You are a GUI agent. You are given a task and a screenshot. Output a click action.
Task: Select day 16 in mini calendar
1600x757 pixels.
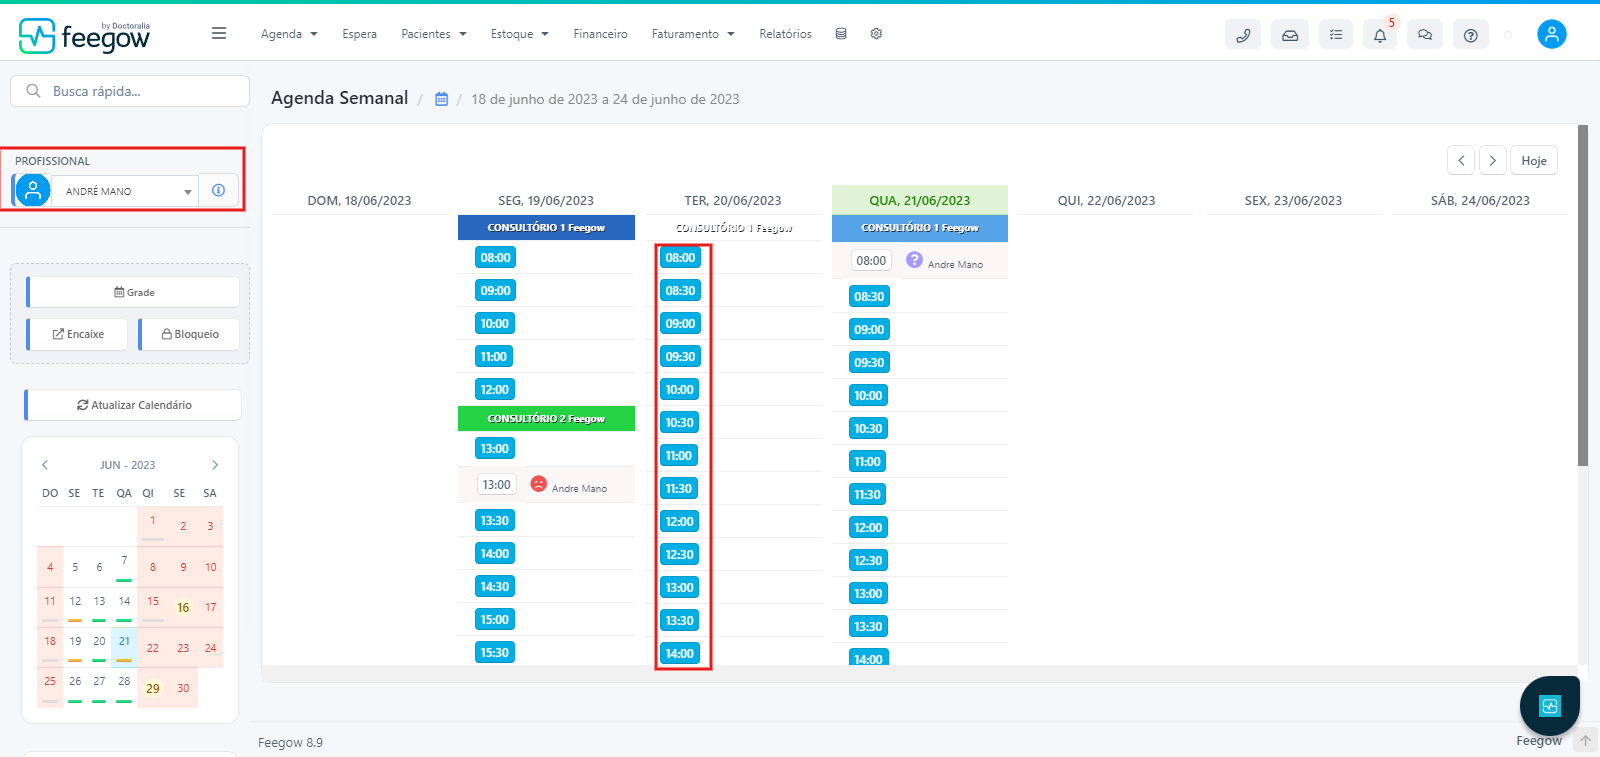(x=183, y=607)
